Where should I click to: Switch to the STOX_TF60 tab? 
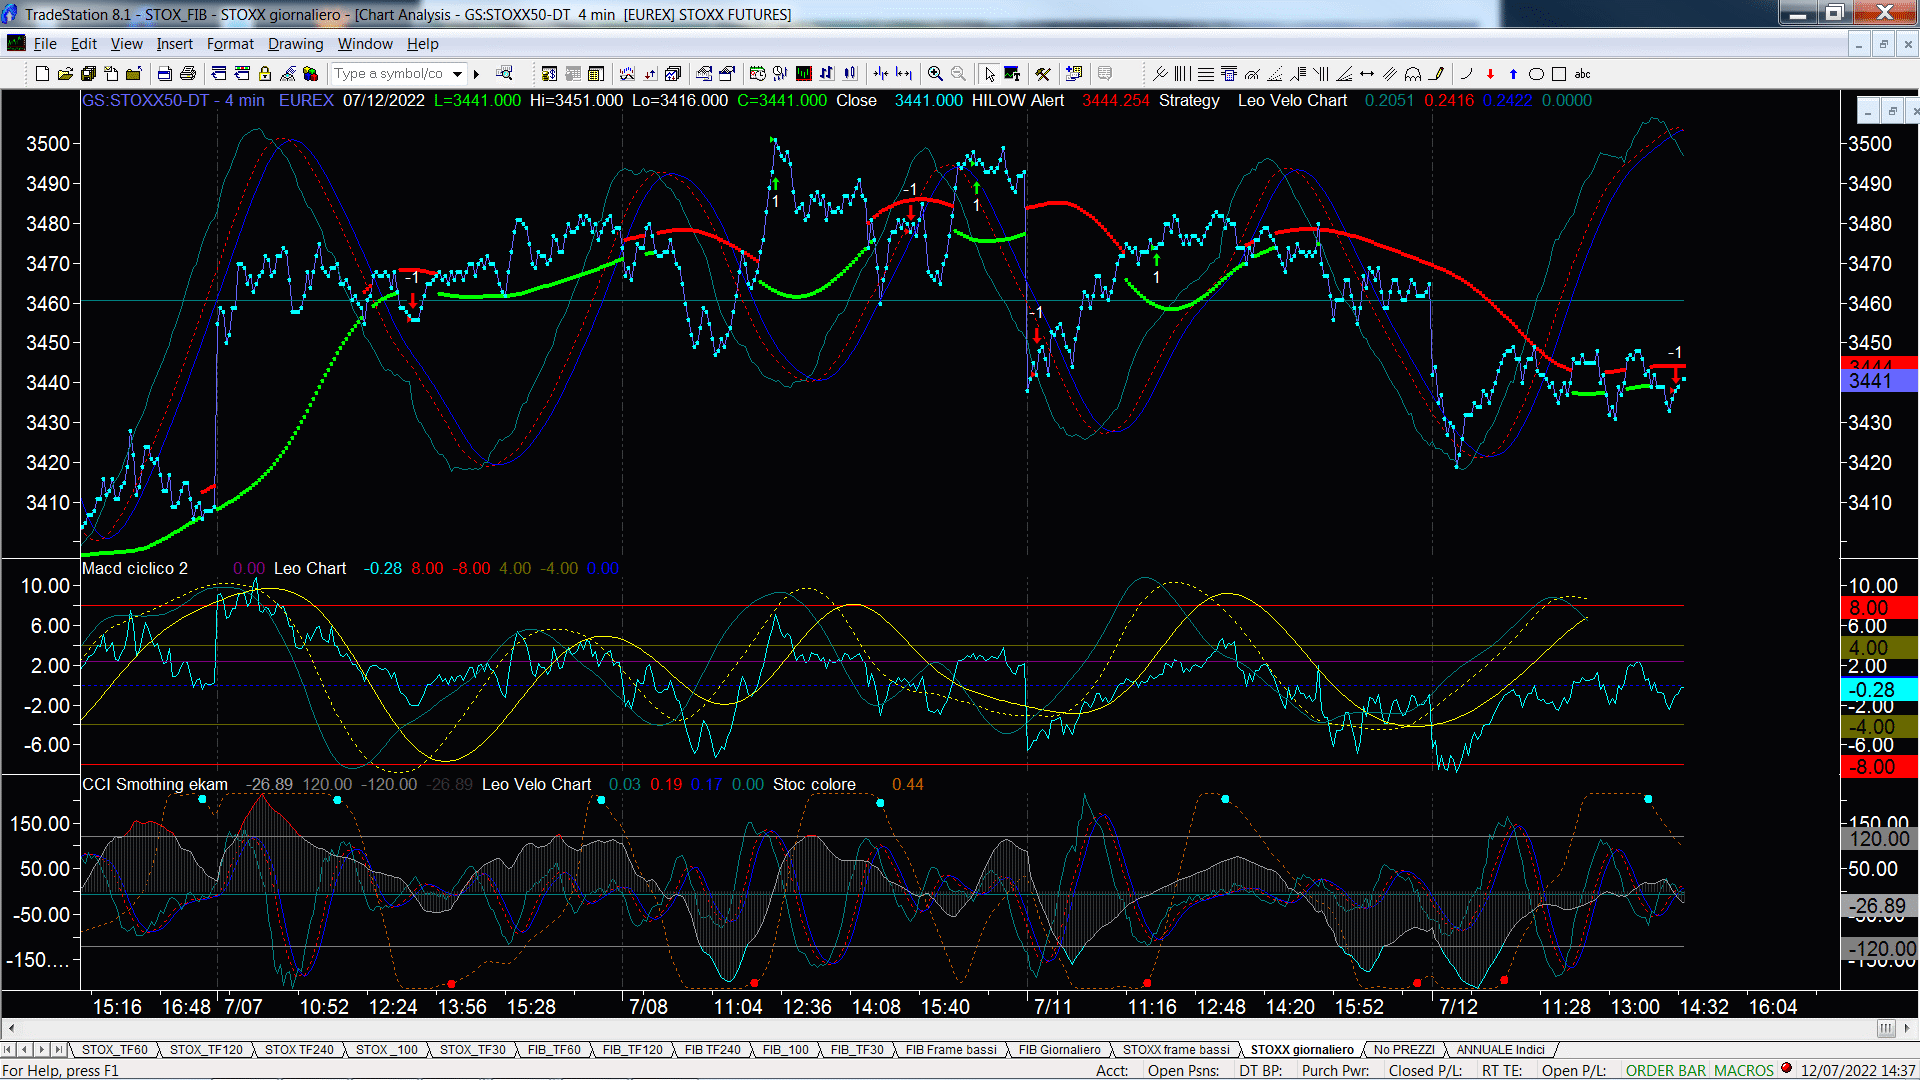[114, 1049]
